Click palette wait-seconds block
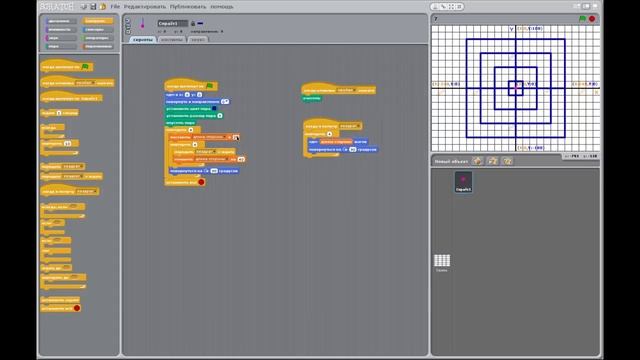The height and width of the screenshot is (360, 640). (x=60, y=113)
